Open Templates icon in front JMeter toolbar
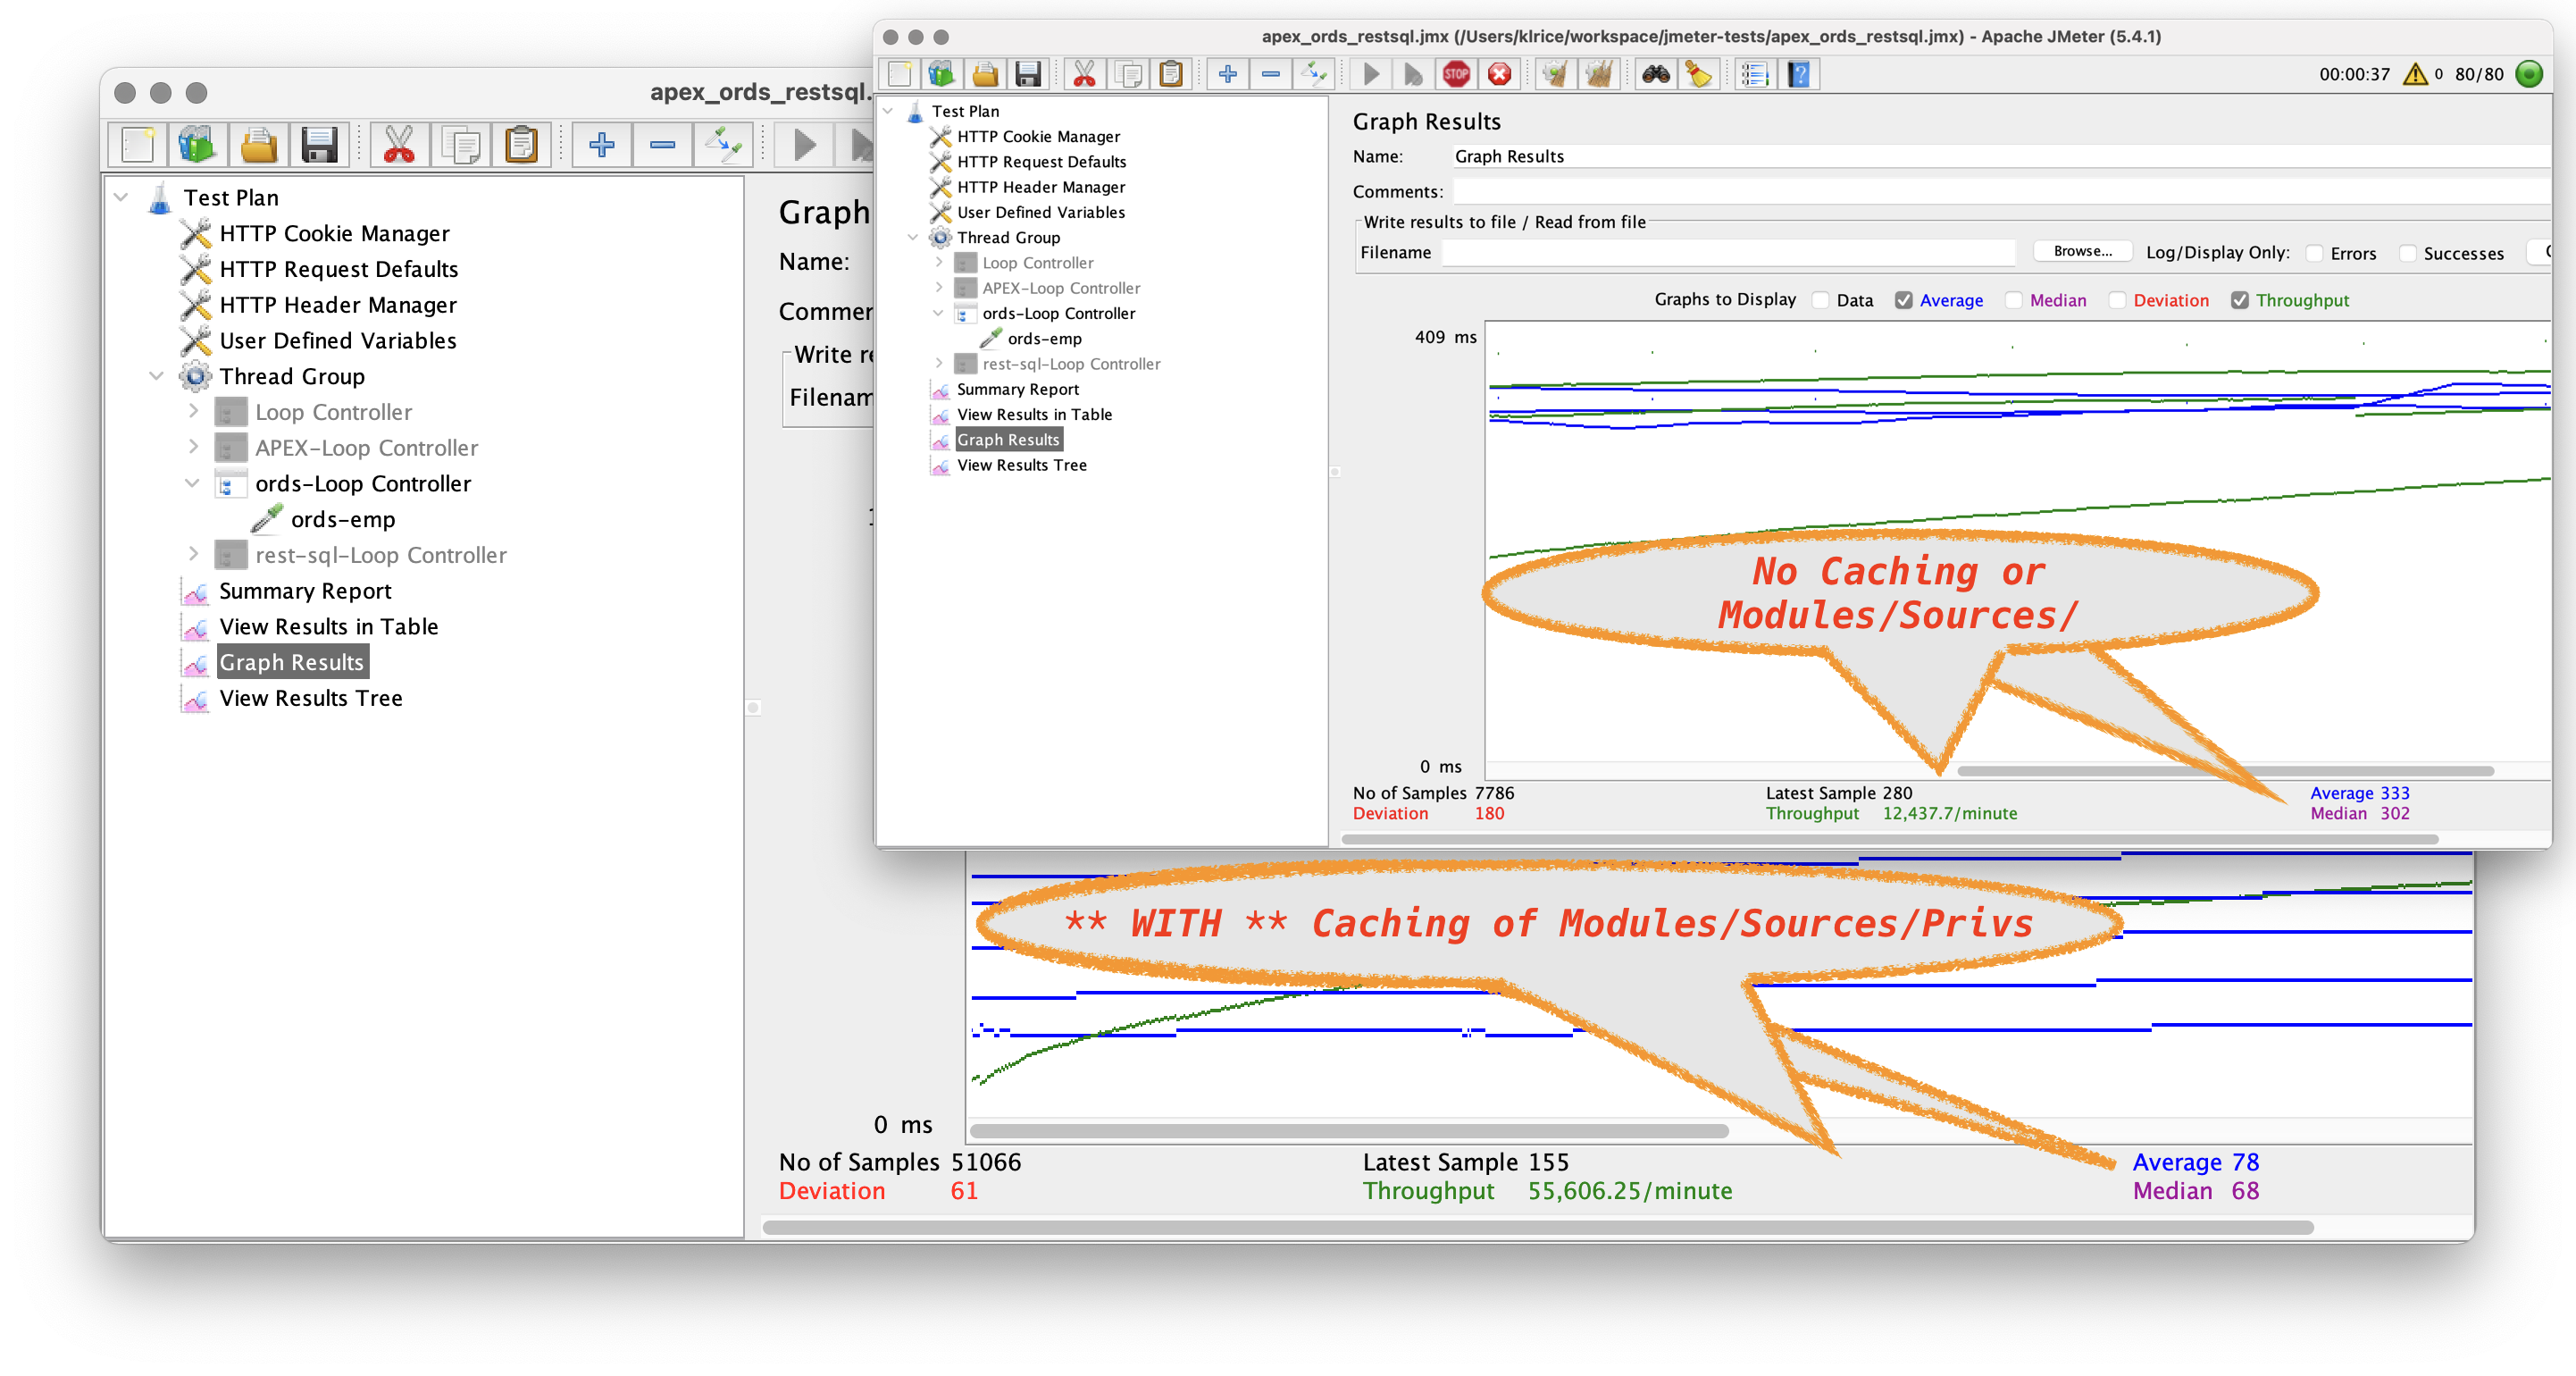 942,74
